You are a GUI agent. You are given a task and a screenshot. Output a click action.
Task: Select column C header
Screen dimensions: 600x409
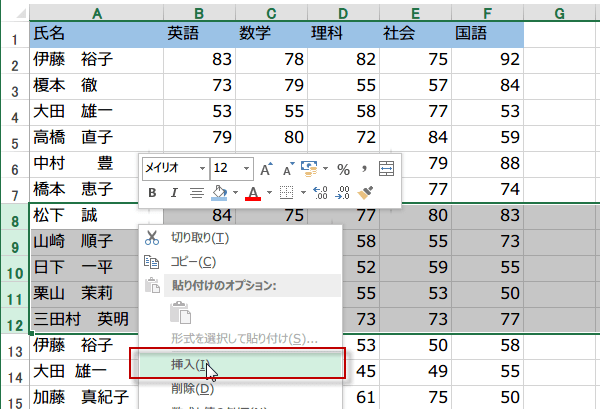pyautogui.click(x=271, y=14)
